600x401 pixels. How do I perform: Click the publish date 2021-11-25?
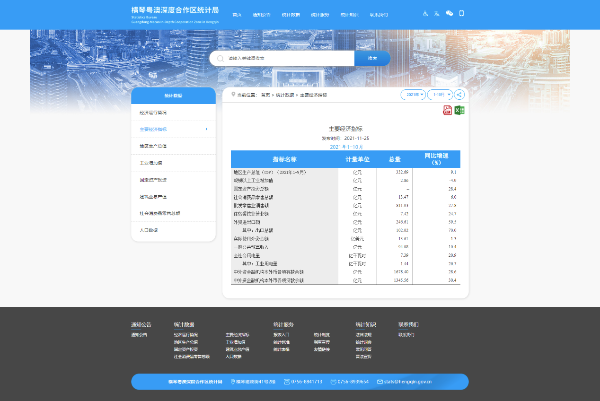(x=356, y=138)
